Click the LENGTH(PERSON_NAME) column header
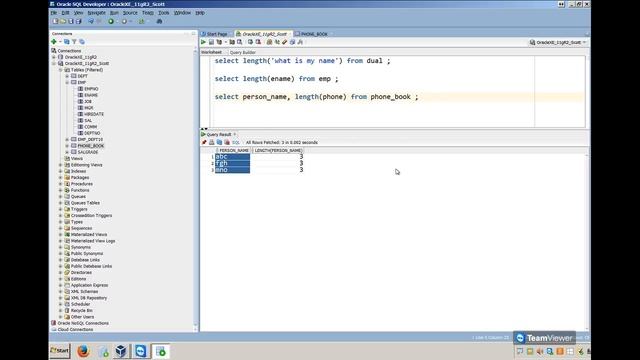The image size is (640, 360). pos(278,151)
